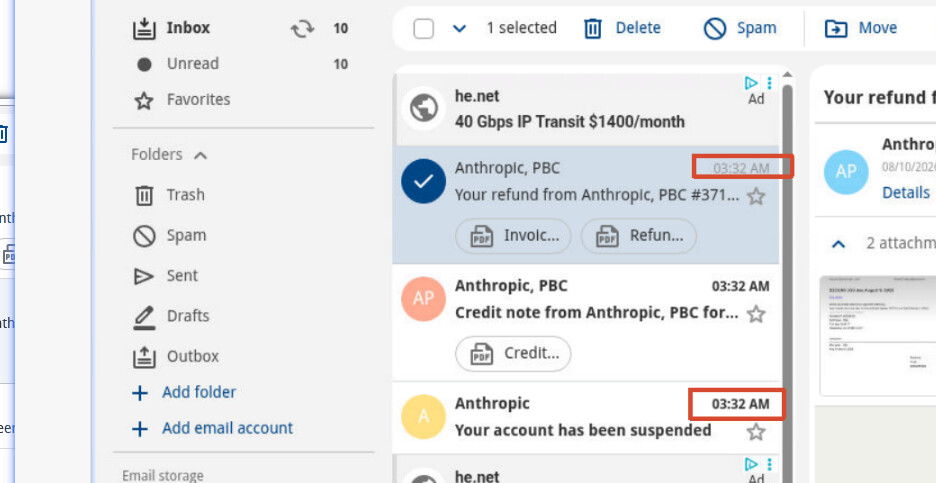
Task: Star the Credit note email
Action: point(756,313)
